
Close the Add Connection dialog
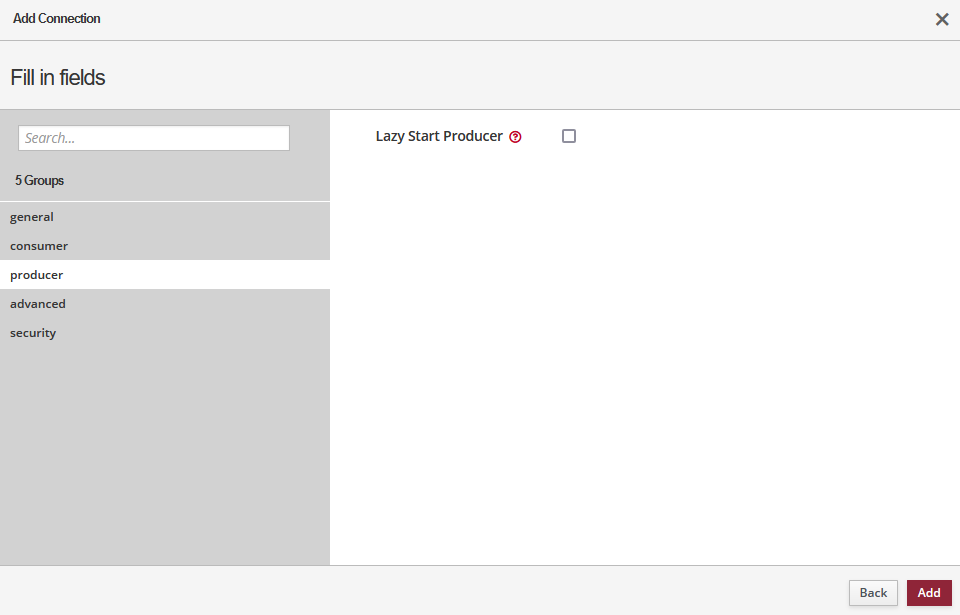[x=941, y=19]
